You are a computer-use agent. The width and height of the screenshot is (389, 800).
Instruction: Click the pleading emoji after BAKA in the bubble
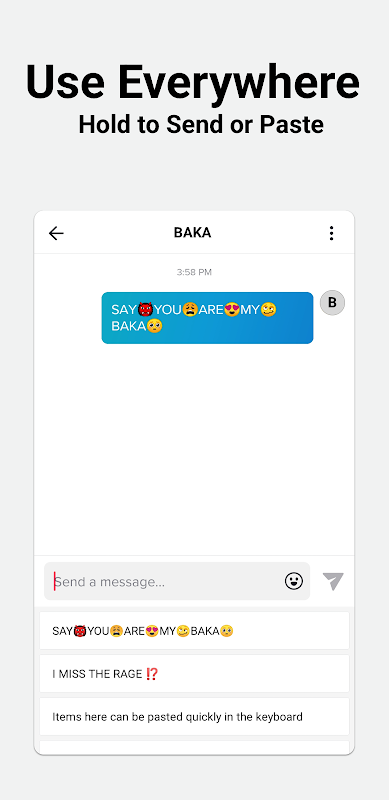(x=155, y=326)
